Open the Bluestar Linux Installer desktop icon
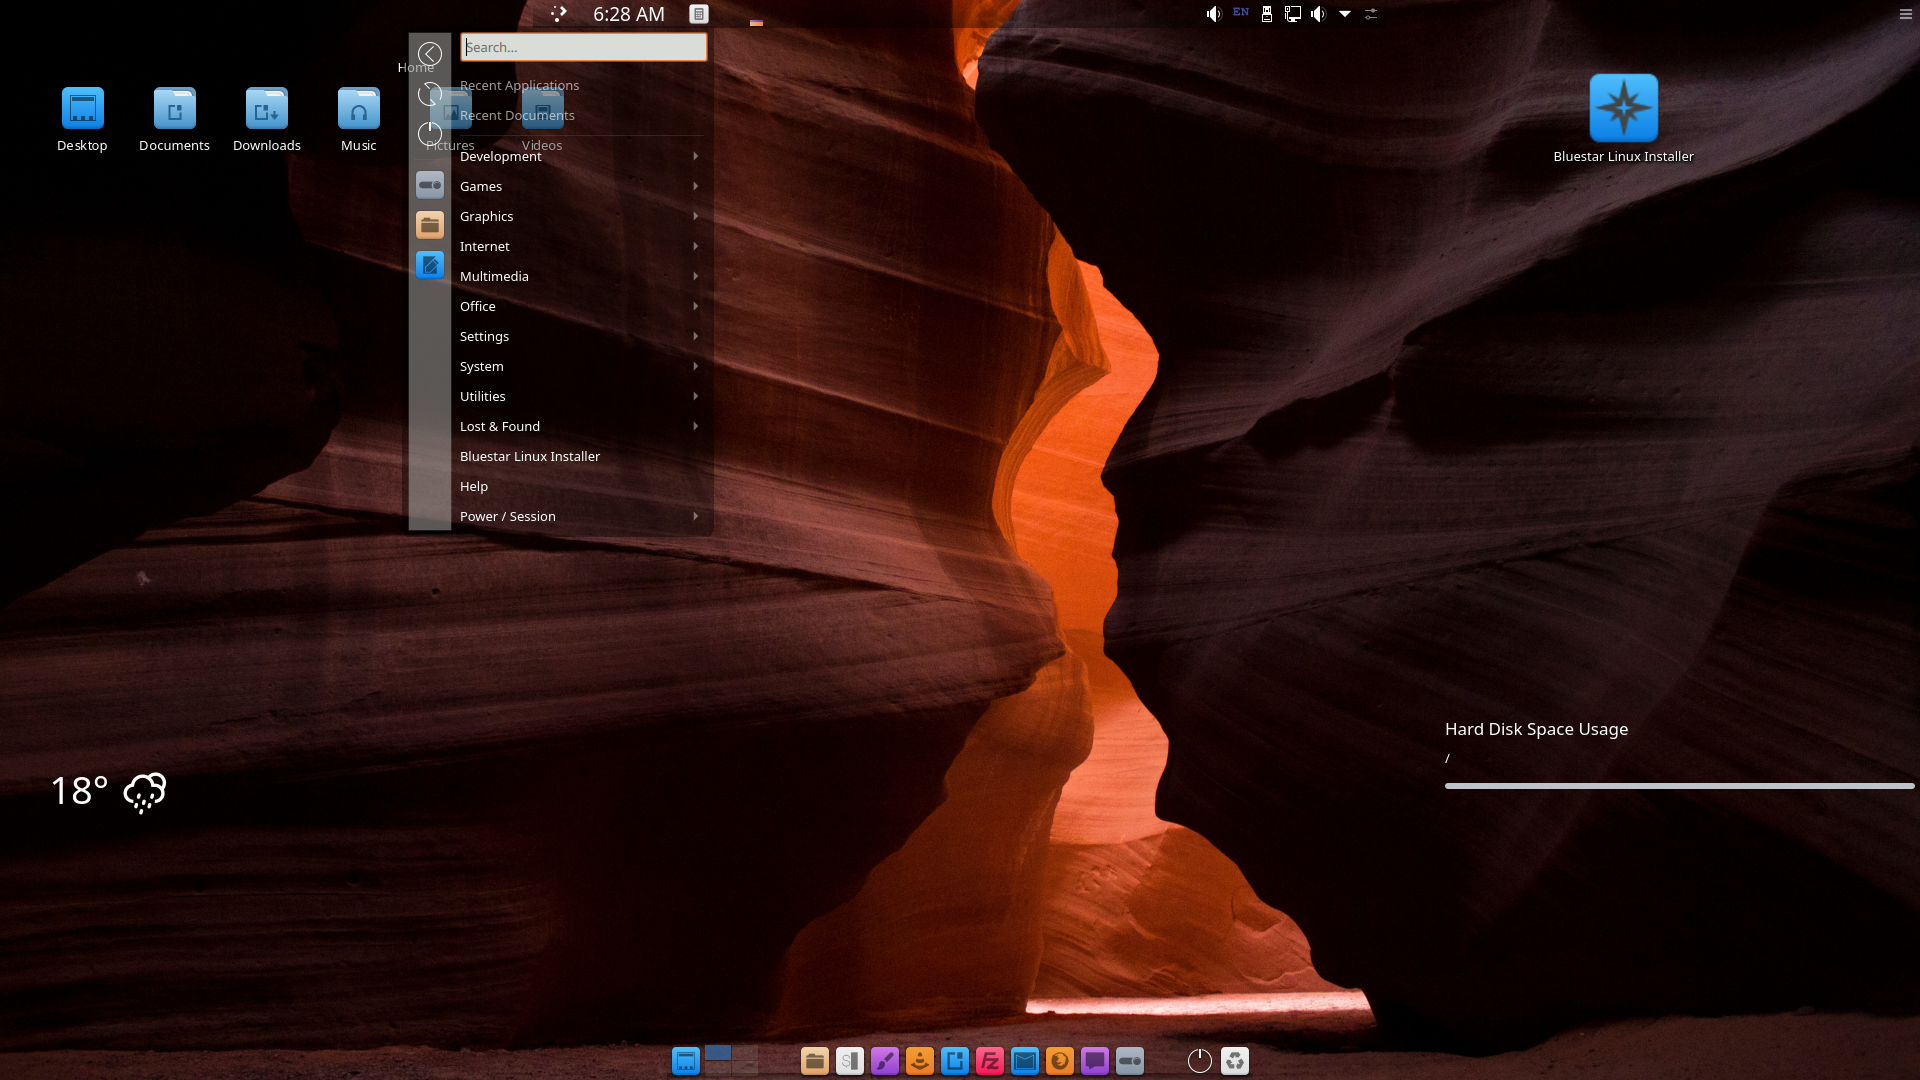The width and height of the screenshot is (1920, 1080). (x=1623, y=118)
